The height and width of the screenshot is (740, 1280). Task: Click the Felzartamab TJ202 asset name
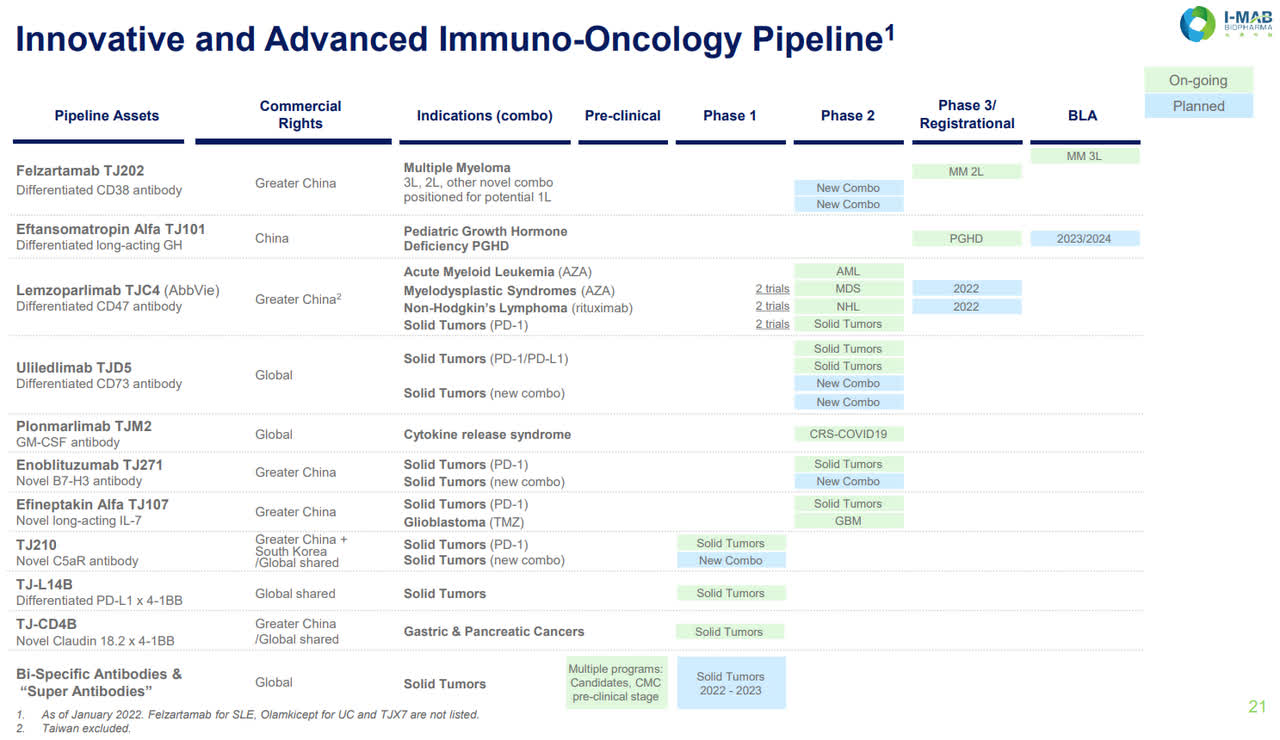80,171
